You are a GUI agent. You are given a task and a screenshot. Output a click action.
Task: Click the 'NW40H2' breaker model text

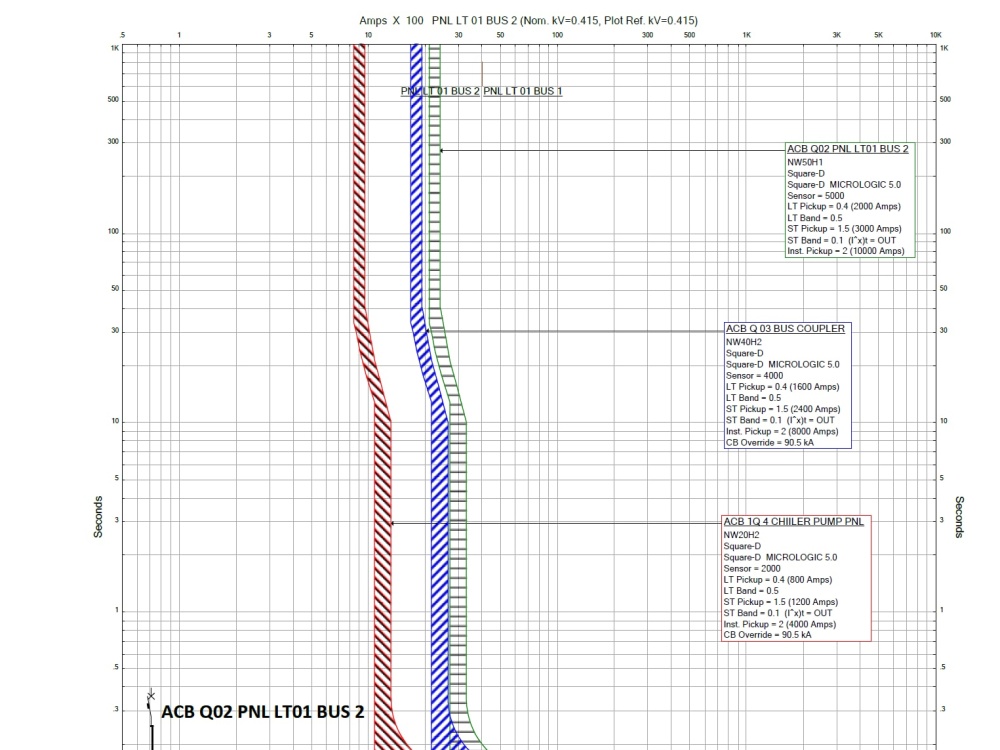[744, 342]
